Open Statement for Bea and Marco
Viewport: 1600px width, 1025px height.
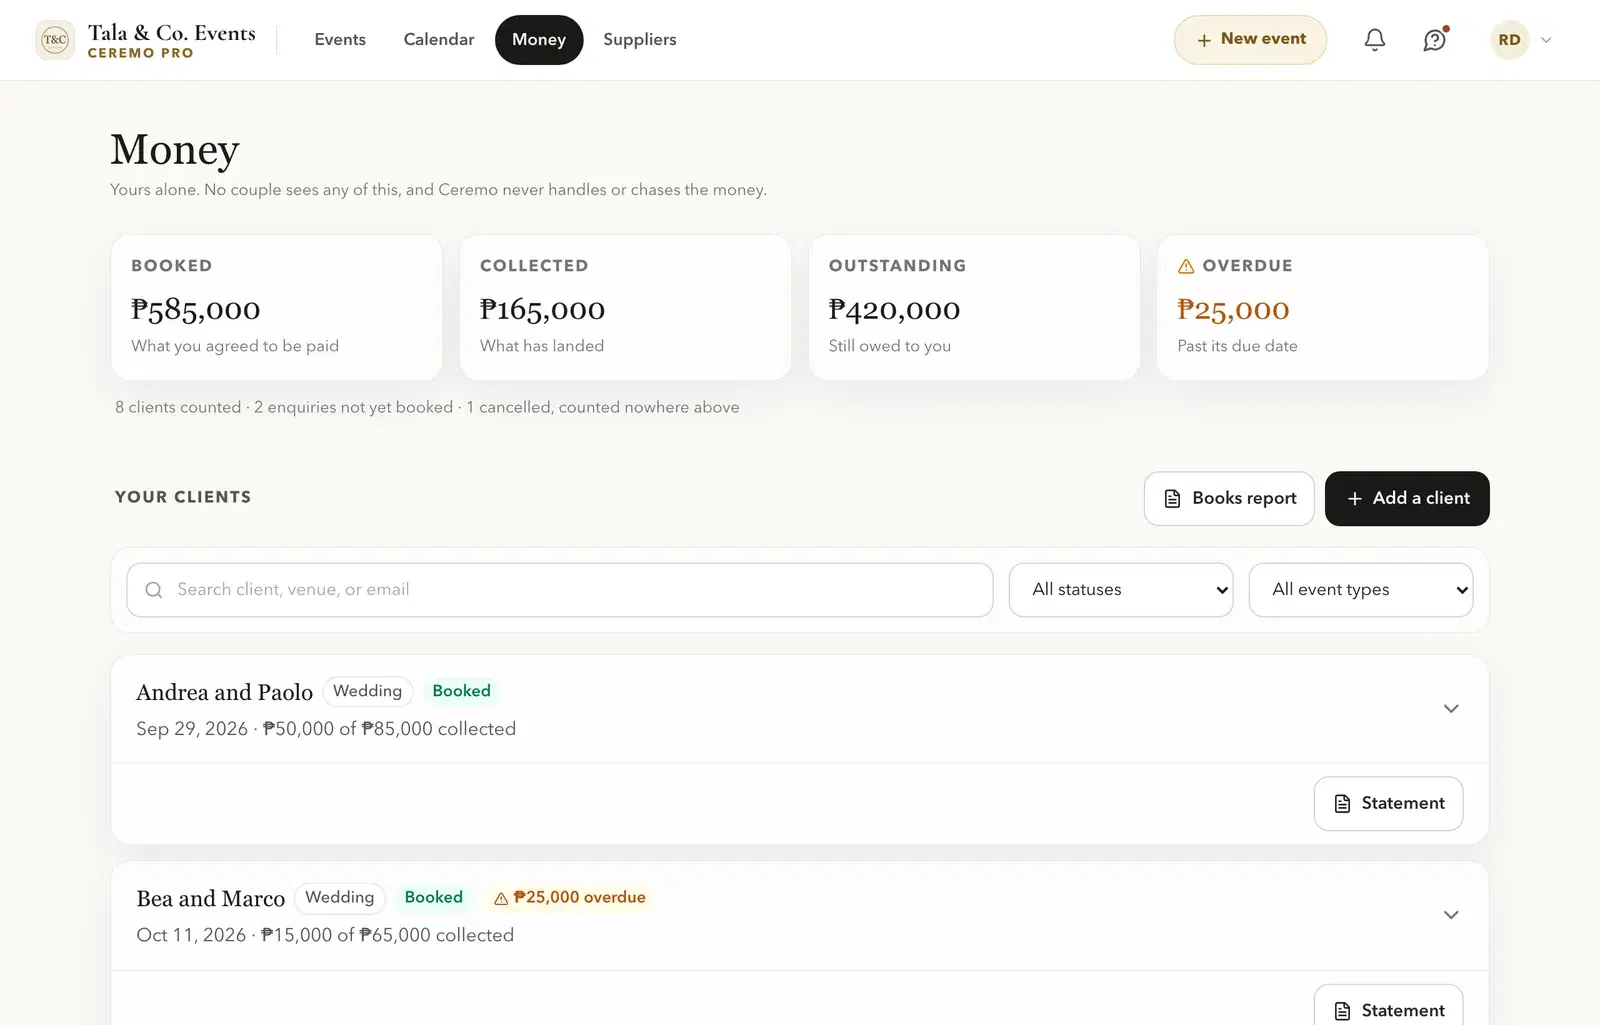point(1388,1006)
